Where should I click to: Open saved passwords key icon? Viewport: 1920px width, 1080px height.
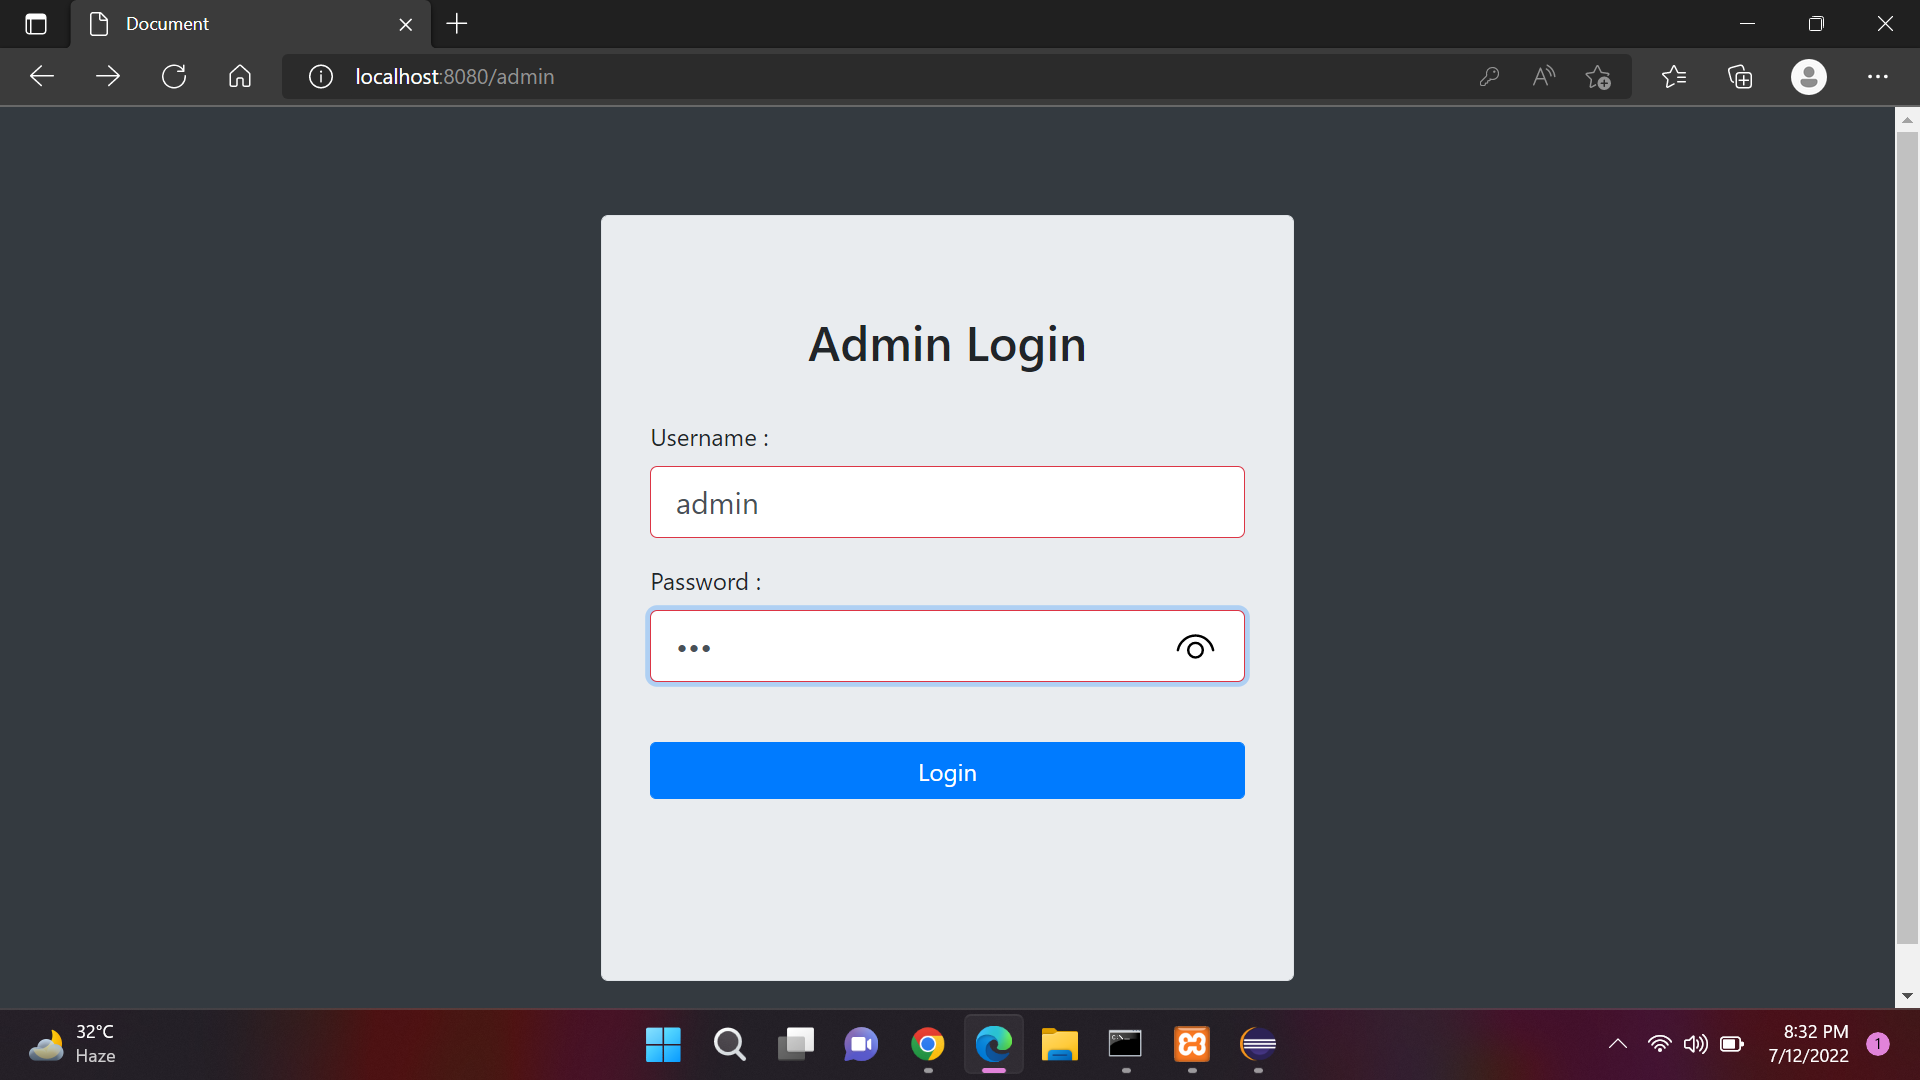pyautogui.click(x=1489, y=77)
